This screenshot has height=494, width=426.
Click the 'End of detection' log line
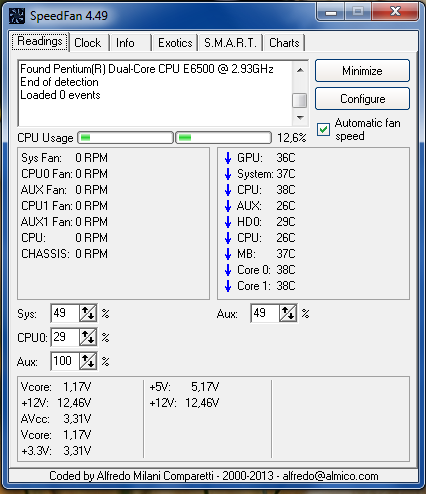click(59, 82)
